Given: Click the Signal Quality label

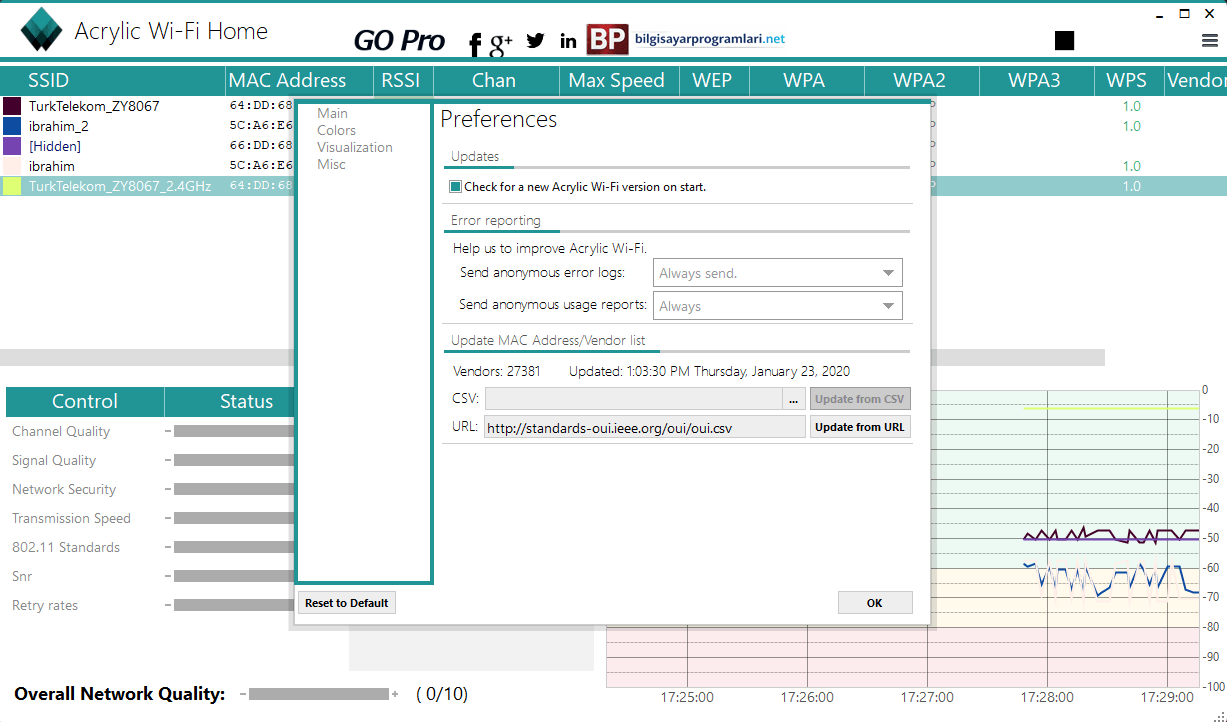Looking at the screenshot, I should point(54,460).
